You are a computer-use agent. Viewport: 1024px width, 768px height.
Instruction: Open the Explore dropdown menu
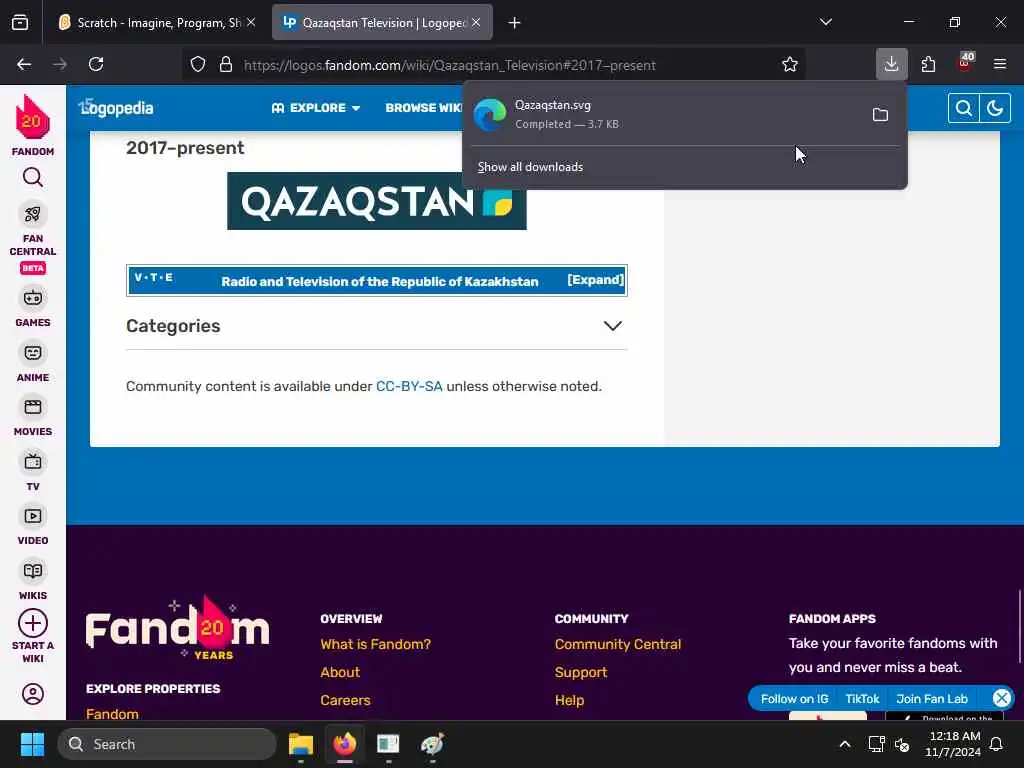pyautogui.click(x=316, y=108)
